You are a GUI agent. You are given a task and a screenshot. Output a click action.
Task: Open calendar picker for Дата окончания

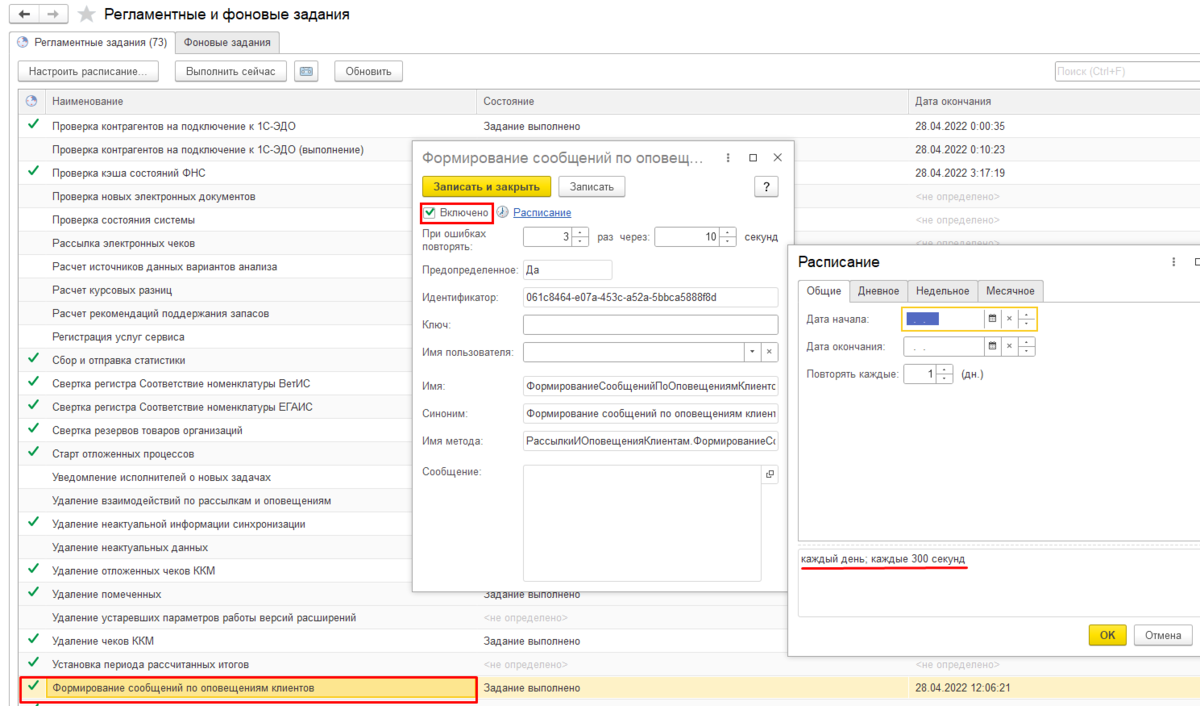992,346
